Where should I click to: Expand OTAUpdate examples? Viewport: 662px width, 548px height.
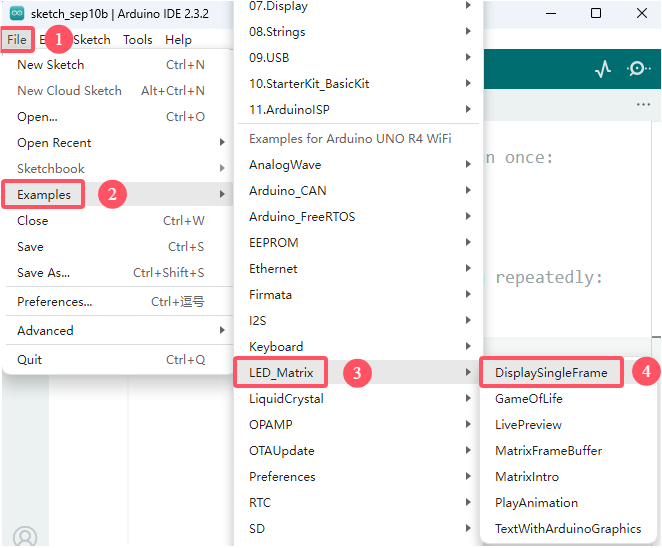pos(359,451)
